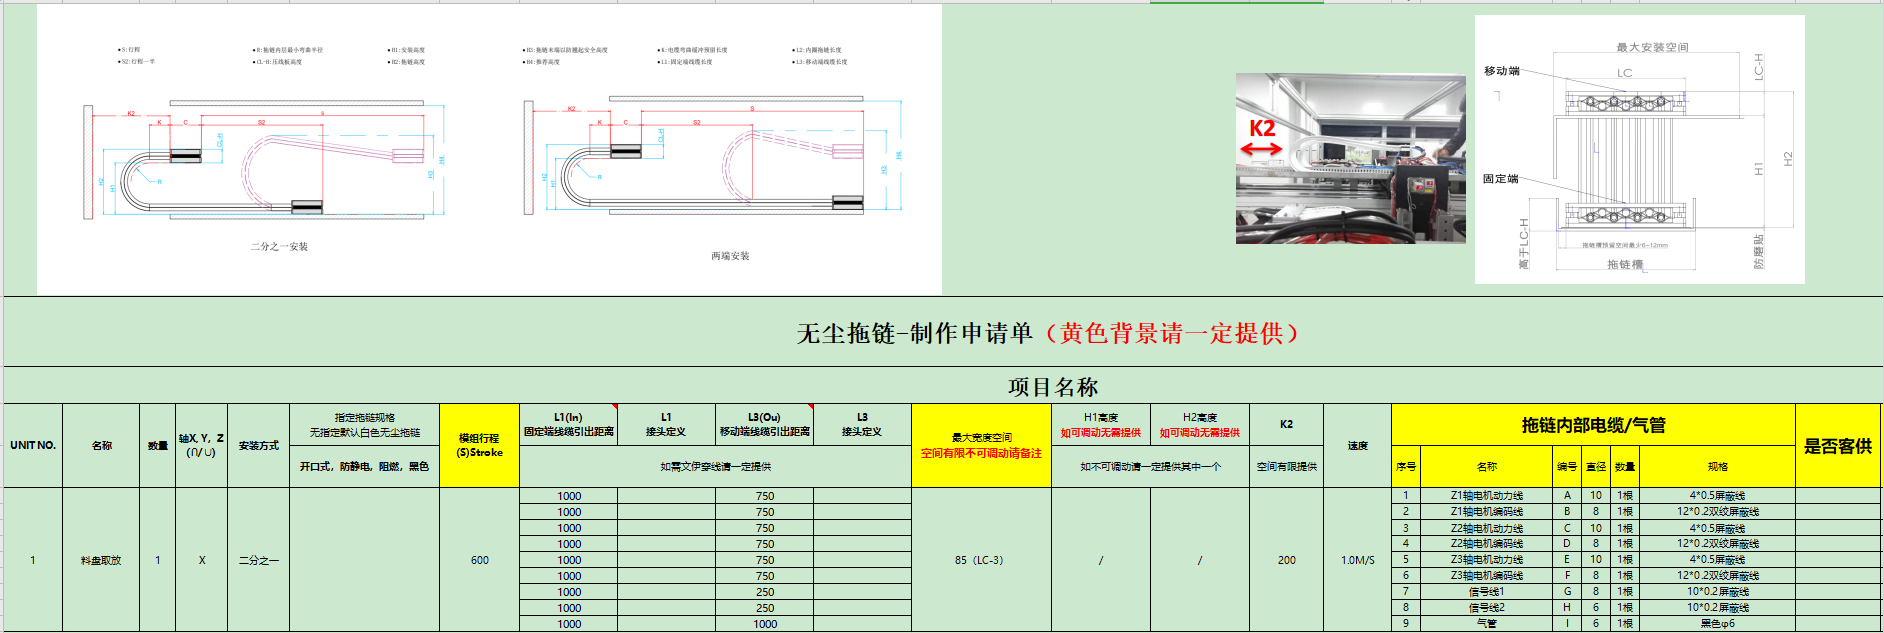Select the 黑色φ6 specification cell
Image resolution: width=1884 pixels, height=633 pixels.
click(x=1717, y=623)
